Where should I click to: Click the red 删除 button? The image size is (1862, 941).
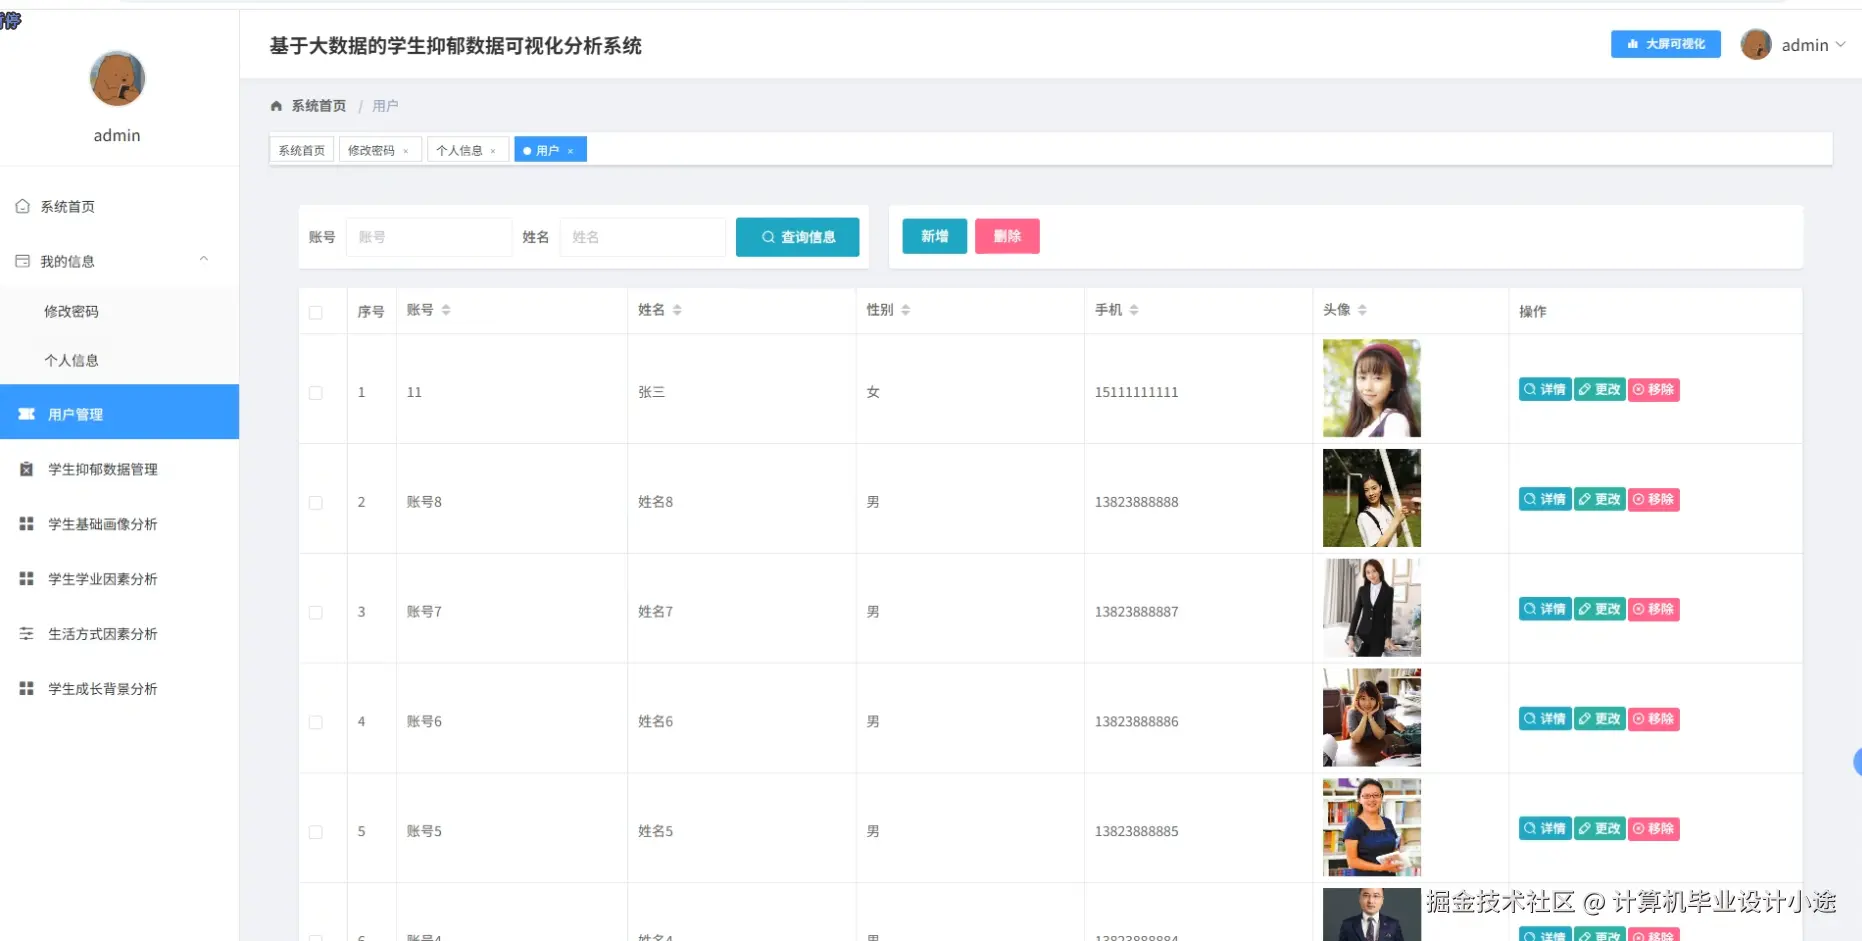tap(1007, 236)
